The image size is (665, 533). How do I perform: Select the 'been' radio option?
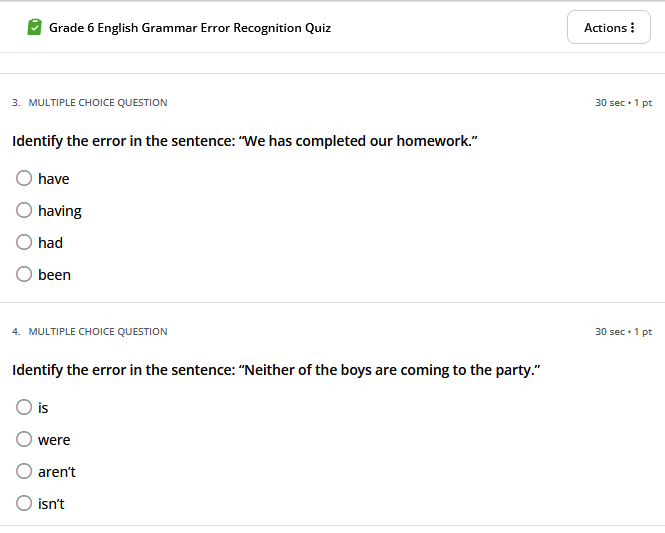pyautogui.click(x=25, y=275)
